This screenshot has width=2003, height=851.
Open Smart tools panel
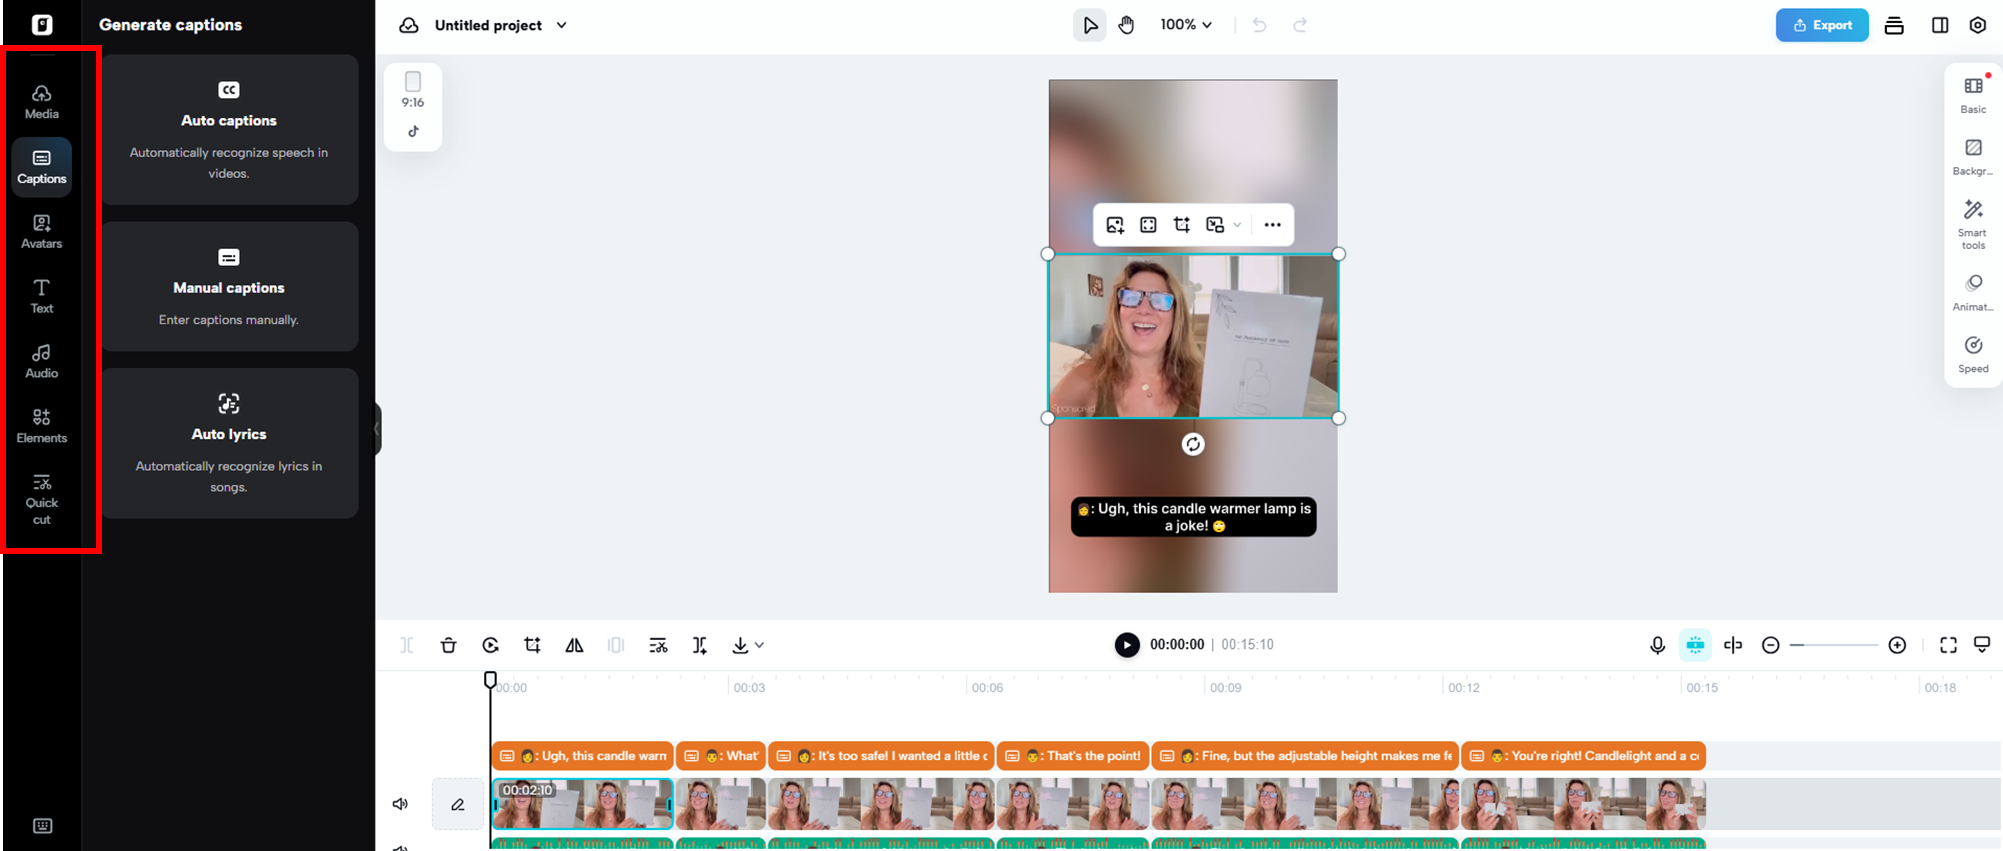(1972, 224)
